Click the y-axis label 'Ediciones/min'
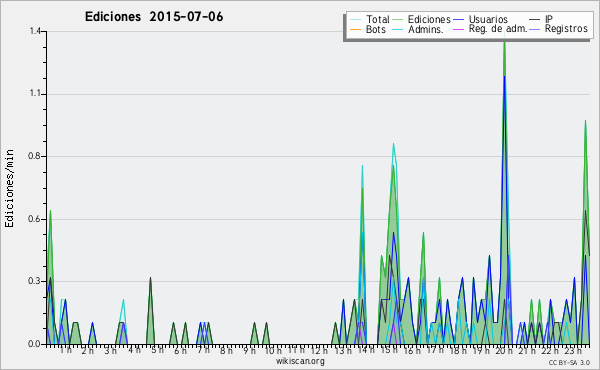Viewport: 600px width, 370px height. pyautogui.click(x=9, y=188)
